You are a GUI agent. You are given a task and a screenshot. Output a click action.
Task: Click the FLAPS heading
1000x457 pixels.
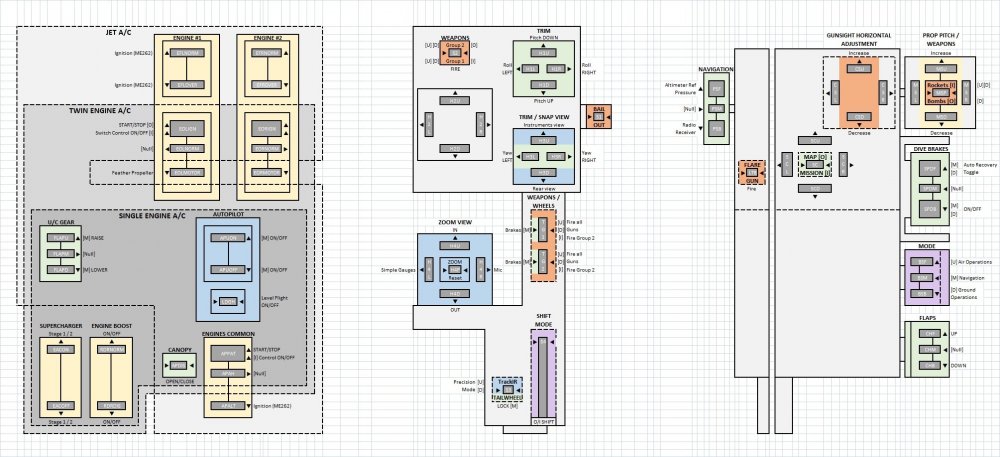[x=926, y=317]
